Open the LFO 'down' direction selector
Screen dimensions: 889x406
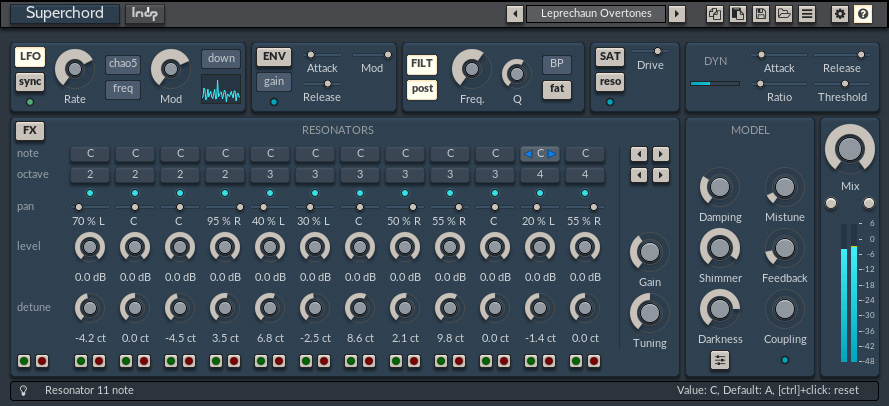(x=221, y=58)
